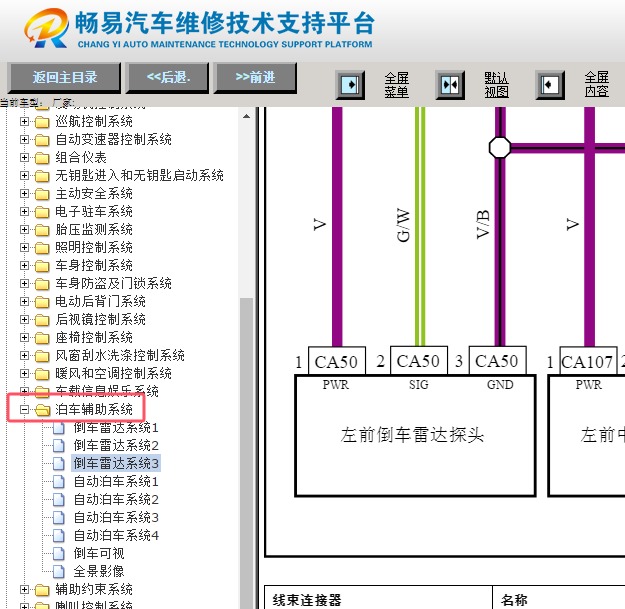Expand the 自动变速器控制系统 folder node
The height and width of the screenshot is (609, 625).
coord(24,139)
